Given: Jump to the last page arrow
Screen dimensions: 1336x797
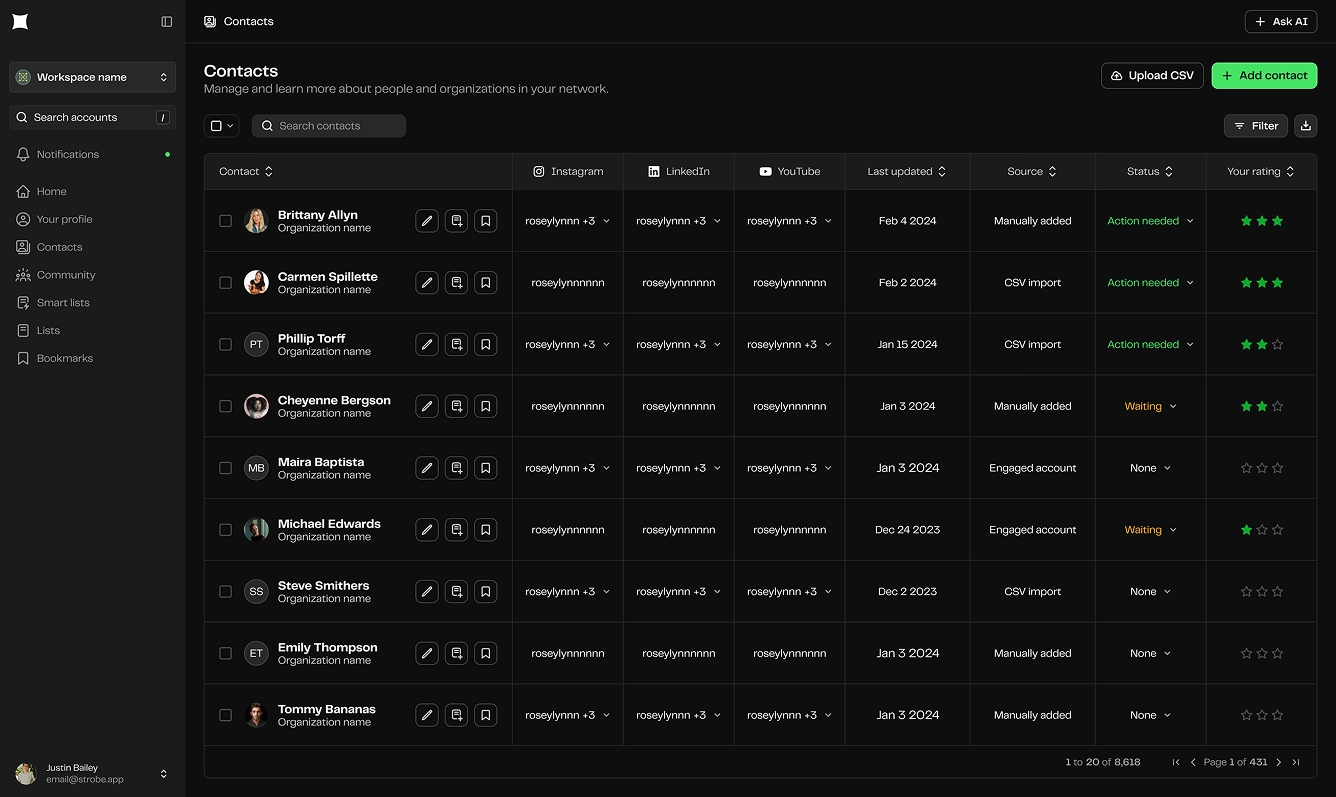Looking at the screenshot, I should (x=1296, y=762).
